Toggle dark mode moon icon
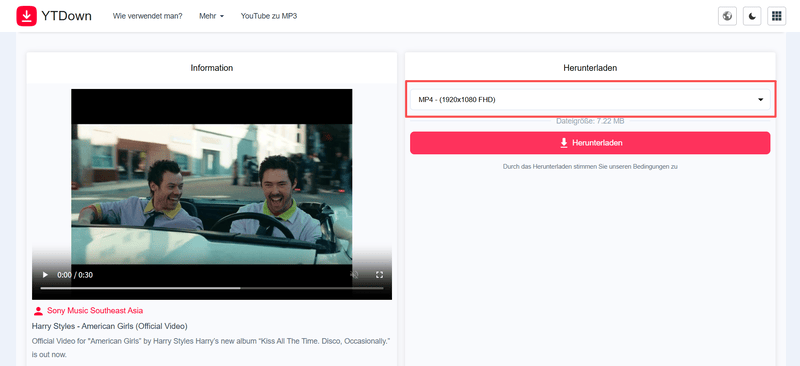The width and height of the screenshot is (800, 366). [752, 16]
